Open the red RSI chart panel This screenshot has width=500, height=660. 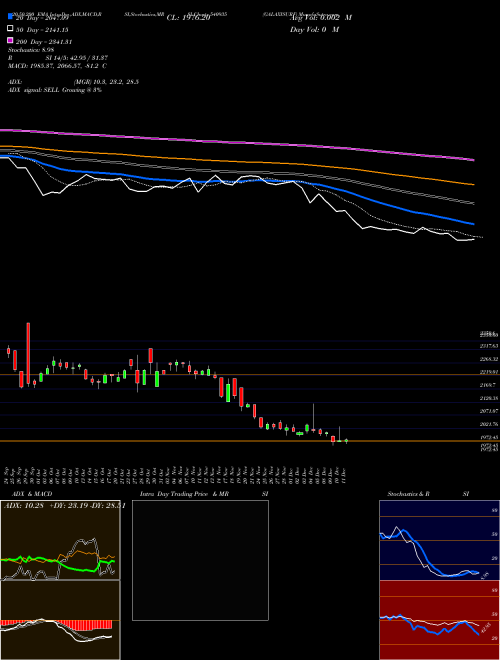[x=439, y=620]
